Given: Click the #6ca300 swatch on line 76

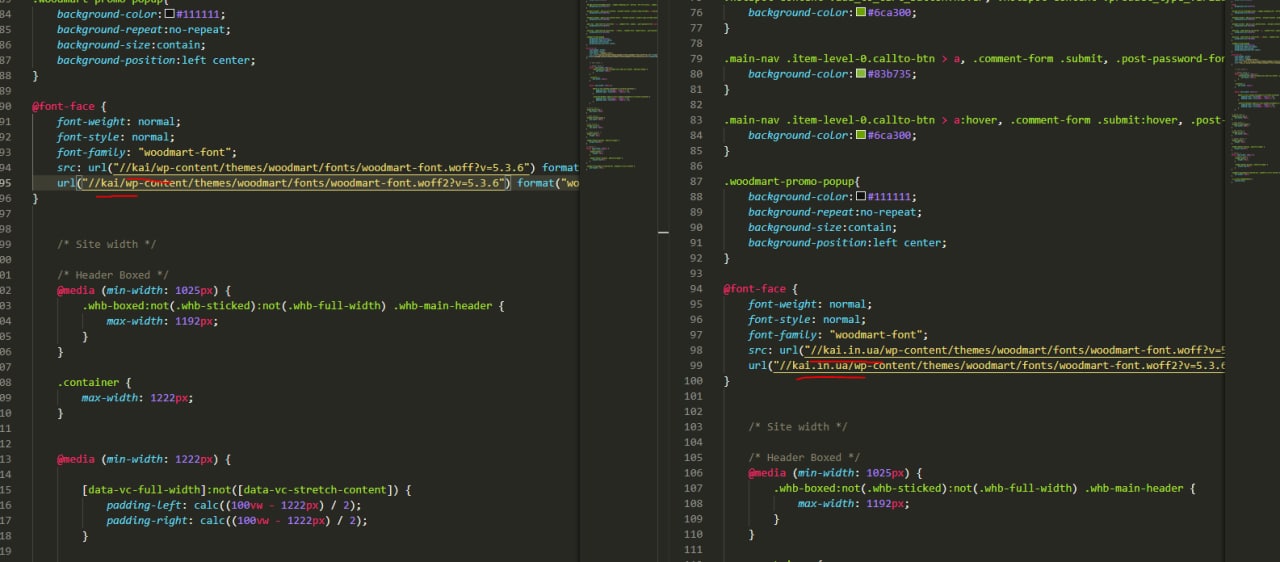Looking at the screenshot, I should coord(861,12).
